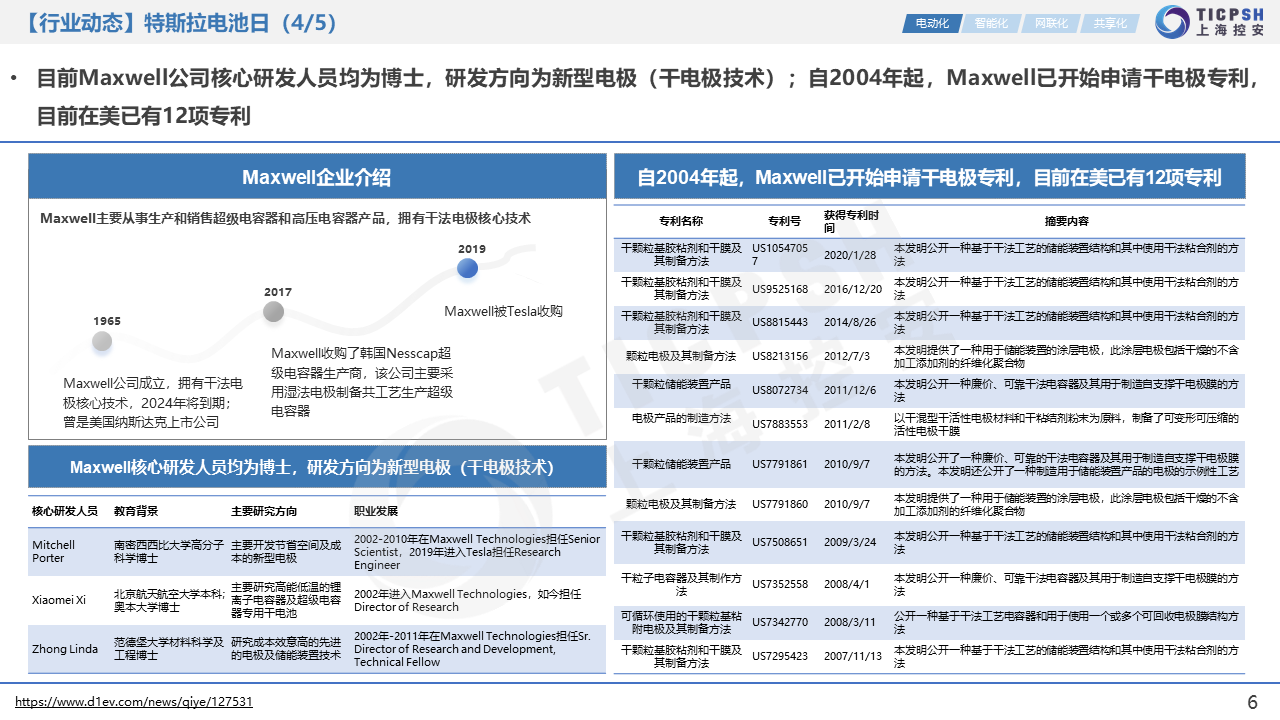
Task: Select the US7295423 patent row
Action: click(x=779, y=656)
